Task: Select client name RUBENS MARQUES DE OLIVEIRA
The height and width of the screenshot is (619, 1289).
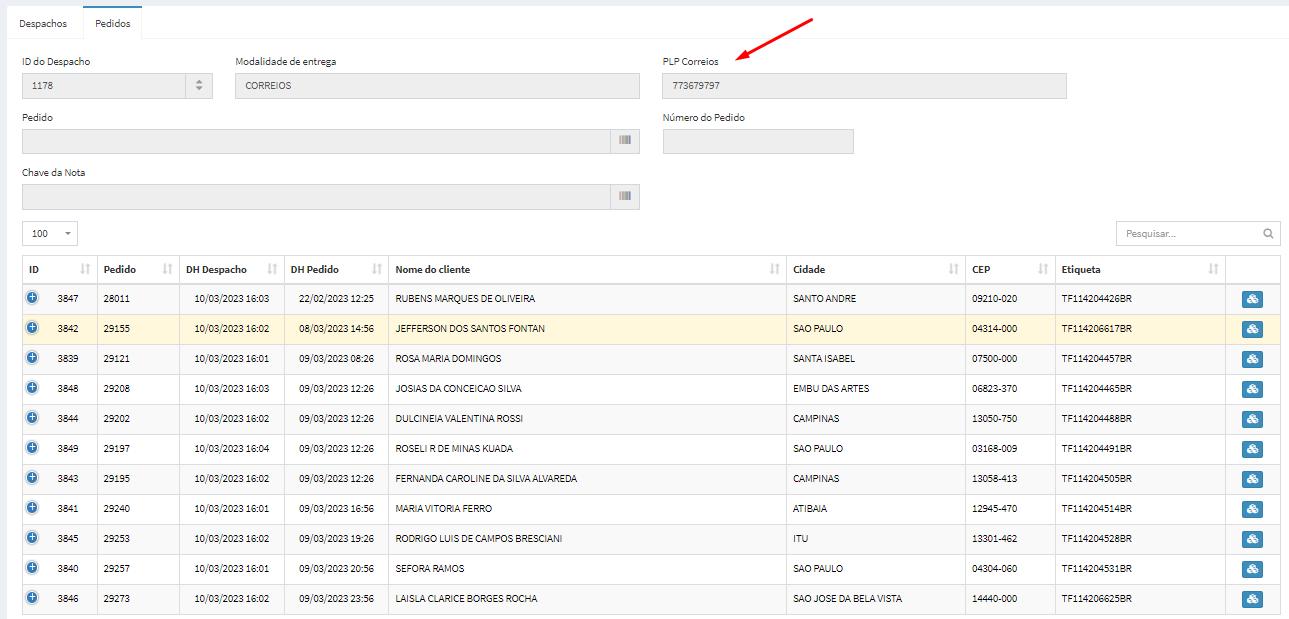Action: coord(465,299)
